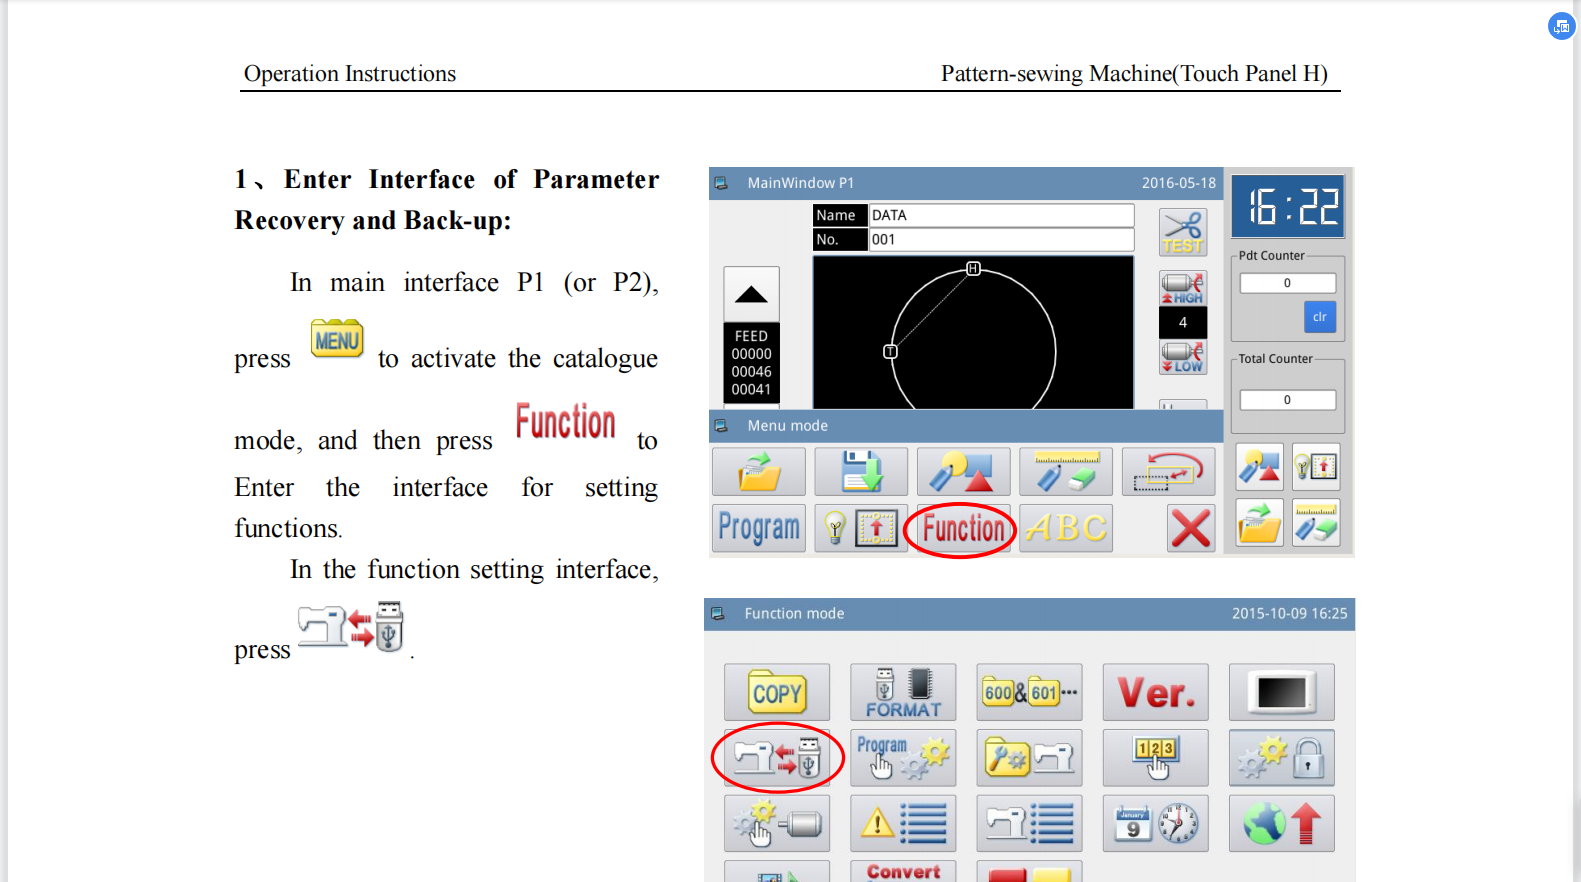Image resolution: width=1581 pixels, height=882 pixels.
Task: Select the Name field showing DATA
Action: click(x=1002, y=215)
